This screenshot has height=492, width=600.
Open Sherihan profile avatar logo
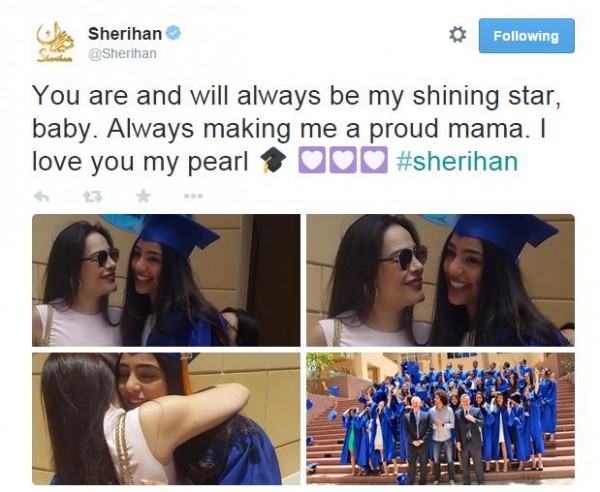pyautogui.click(x=55, y=42)
